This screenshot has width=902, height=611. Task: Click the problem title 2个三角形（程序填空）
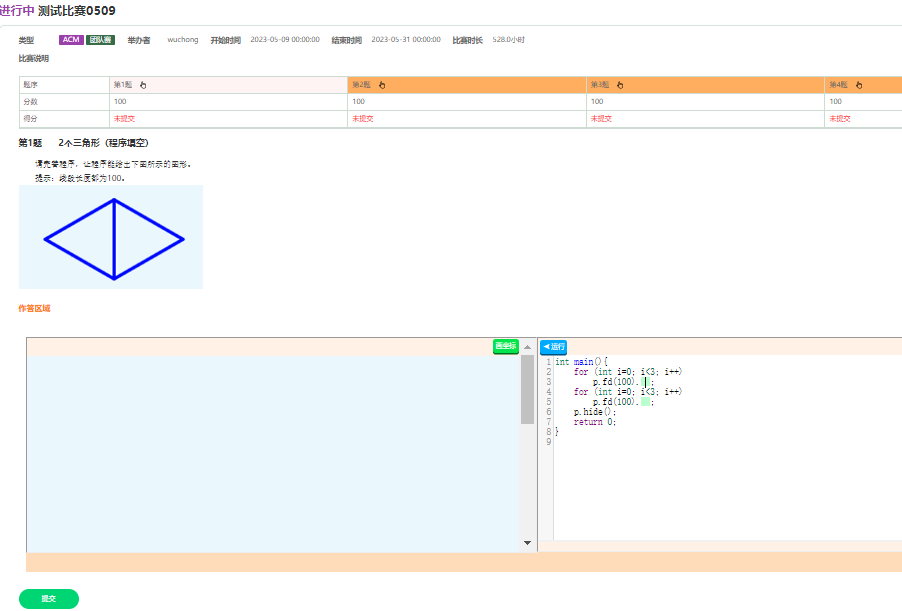pyautogui.click(x=104, y=143)
